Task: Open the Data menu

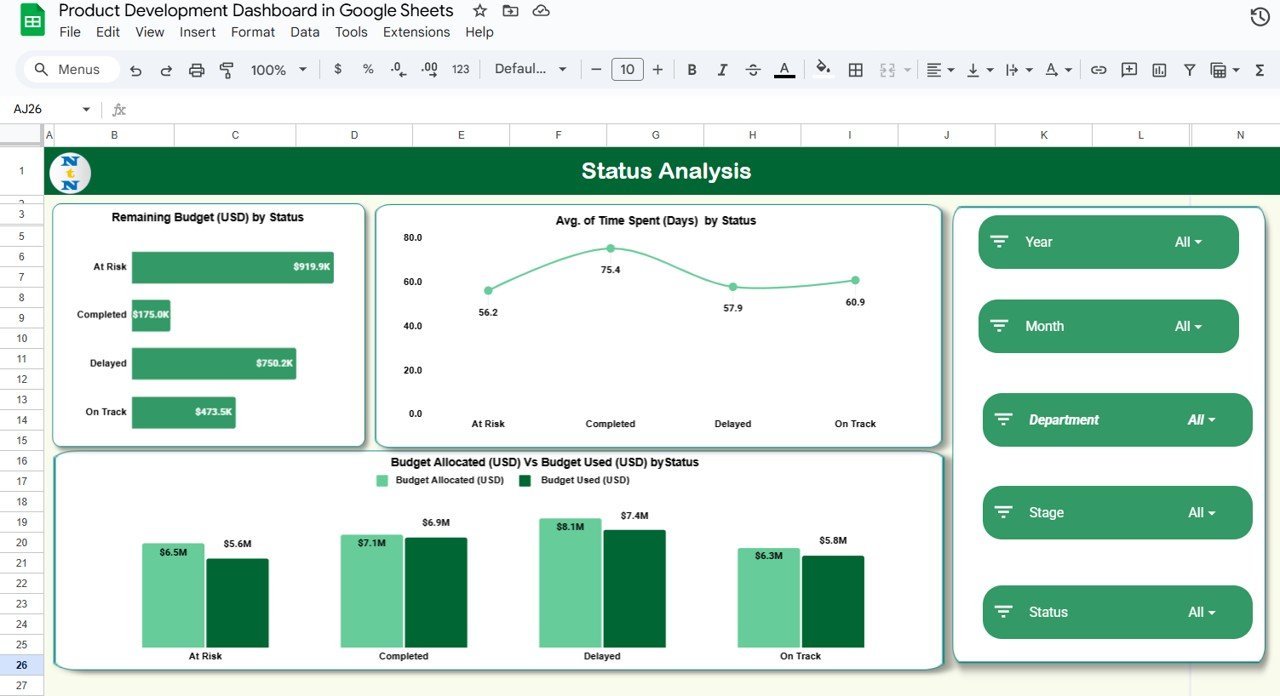Action: [304, 31]
